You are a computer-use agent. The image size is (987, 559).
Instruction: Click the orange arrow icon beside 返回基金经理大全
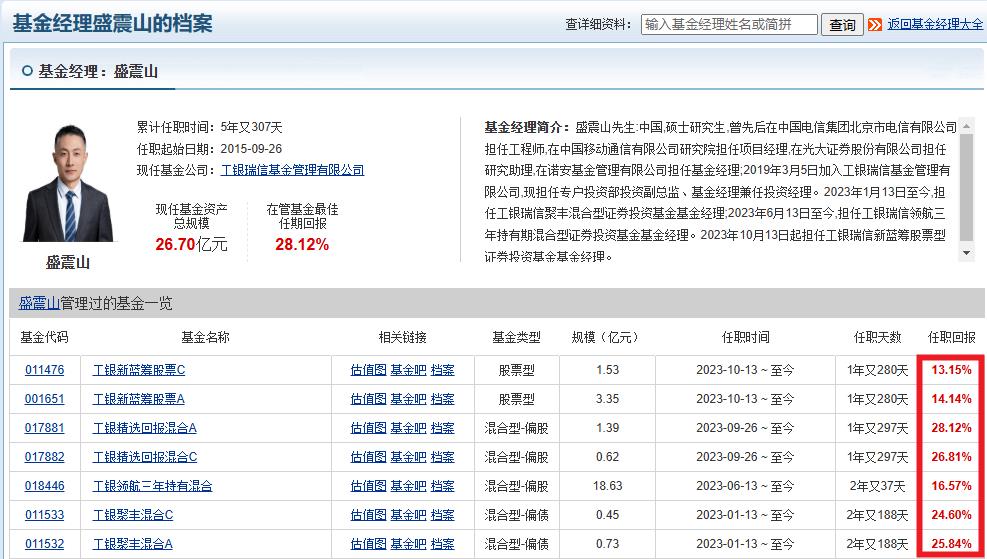point(875,25)
